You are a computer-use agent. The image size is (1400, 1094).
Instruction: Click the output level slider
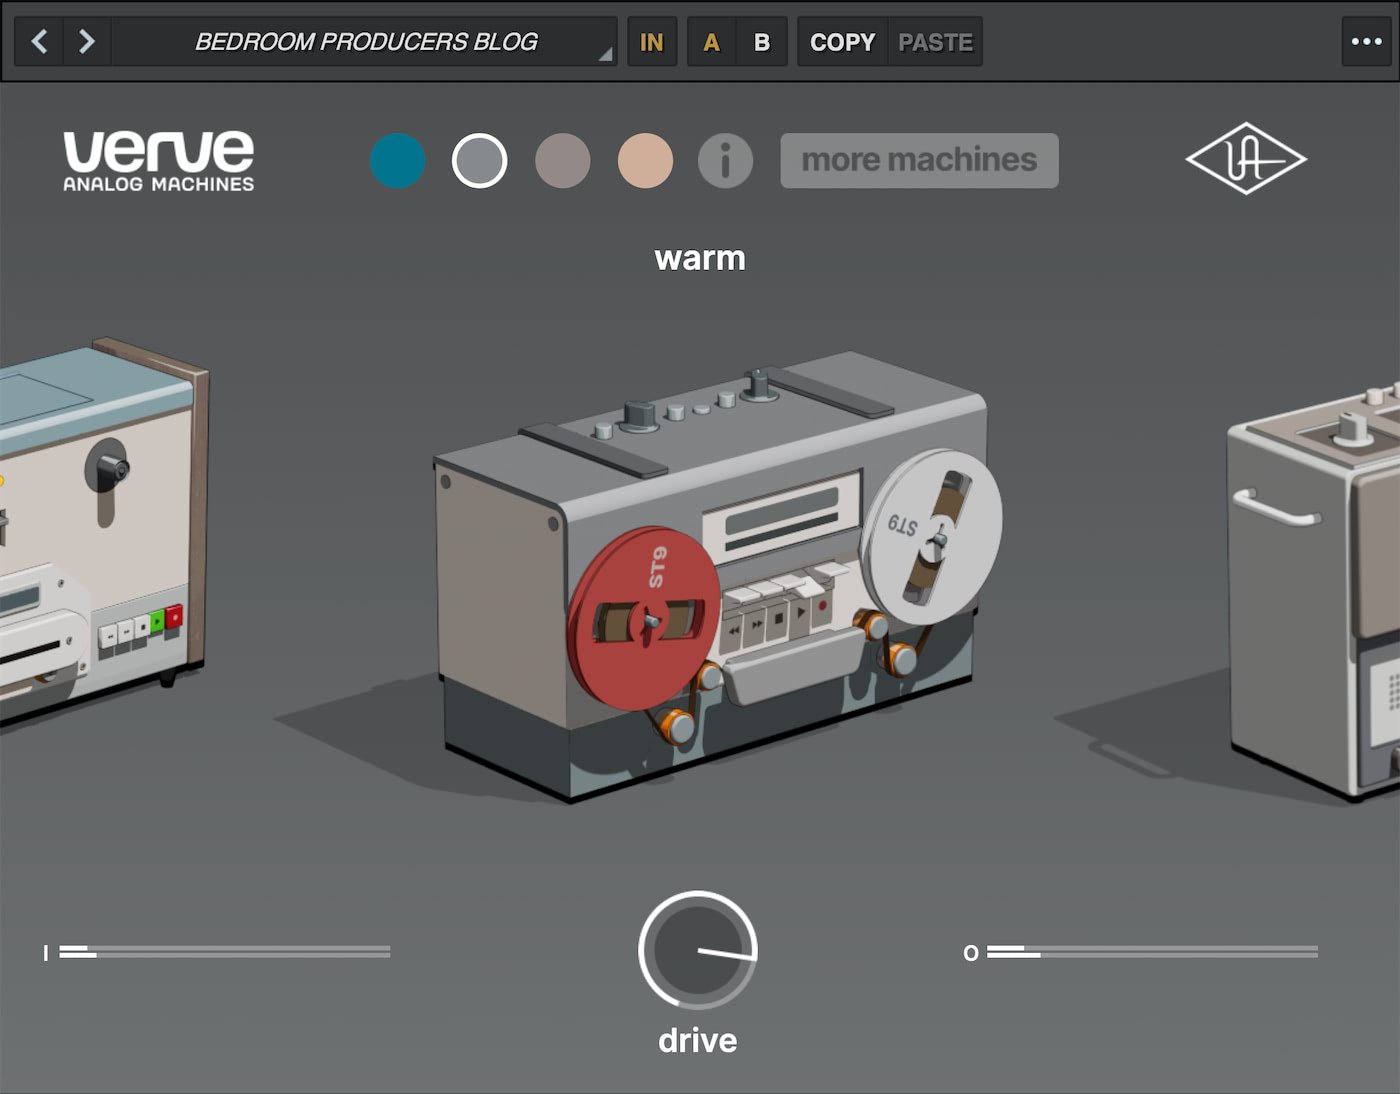1152,952
